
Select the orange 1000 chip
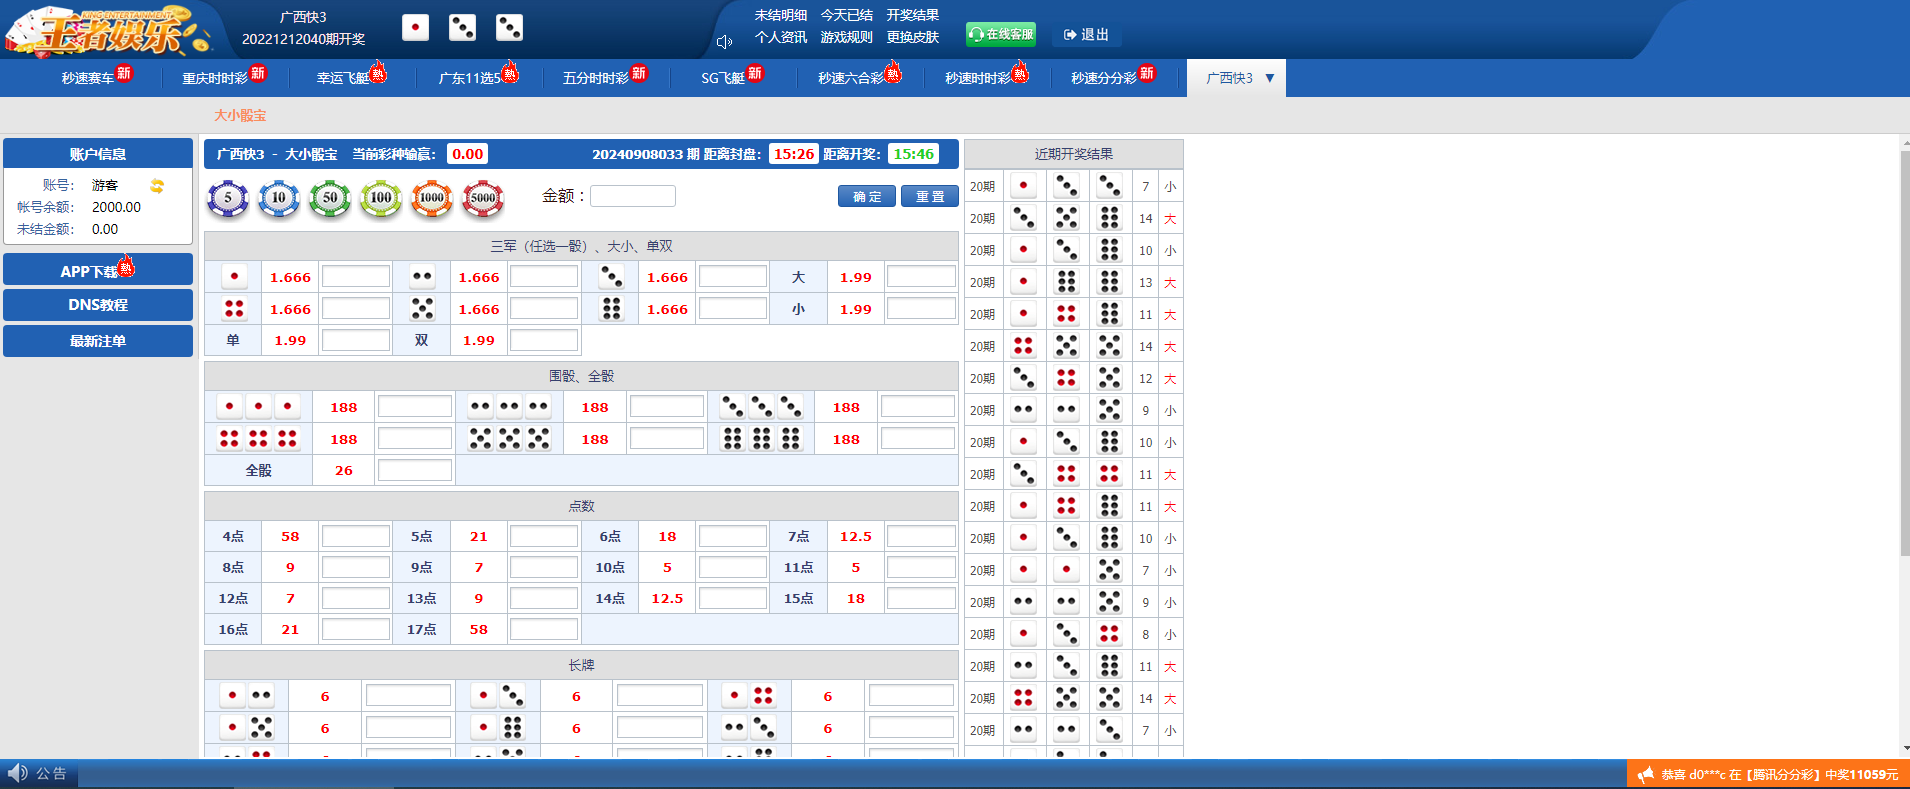pyautogui.click(x=432, y=198)
